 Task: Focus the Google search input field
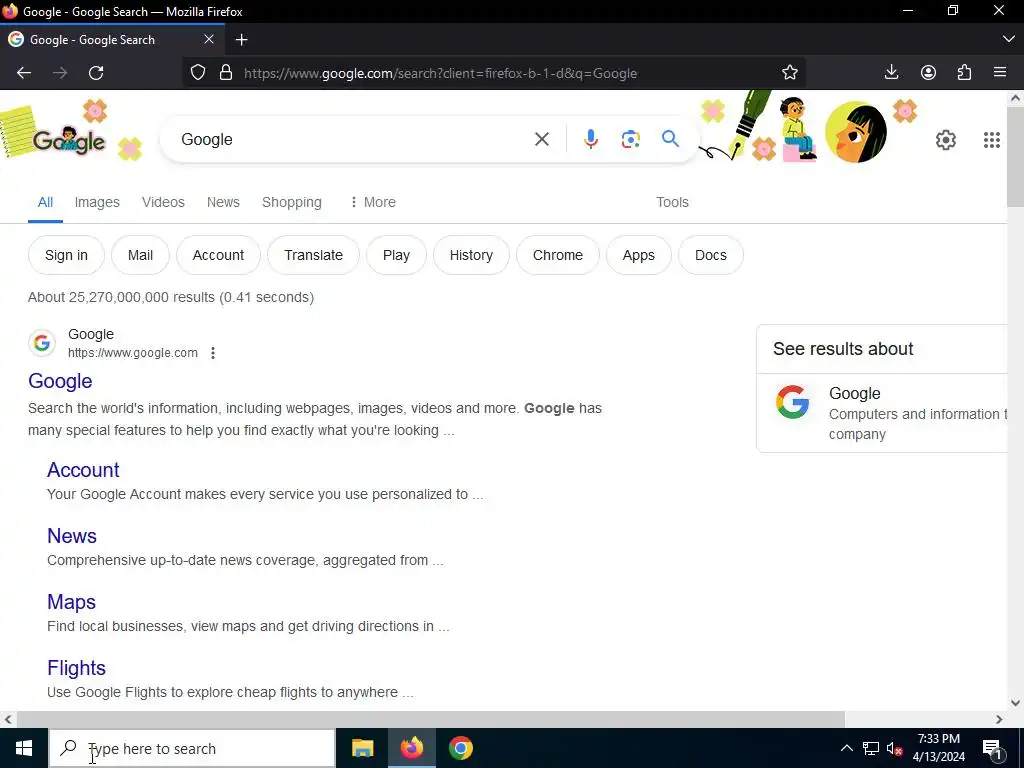point(353,139)
